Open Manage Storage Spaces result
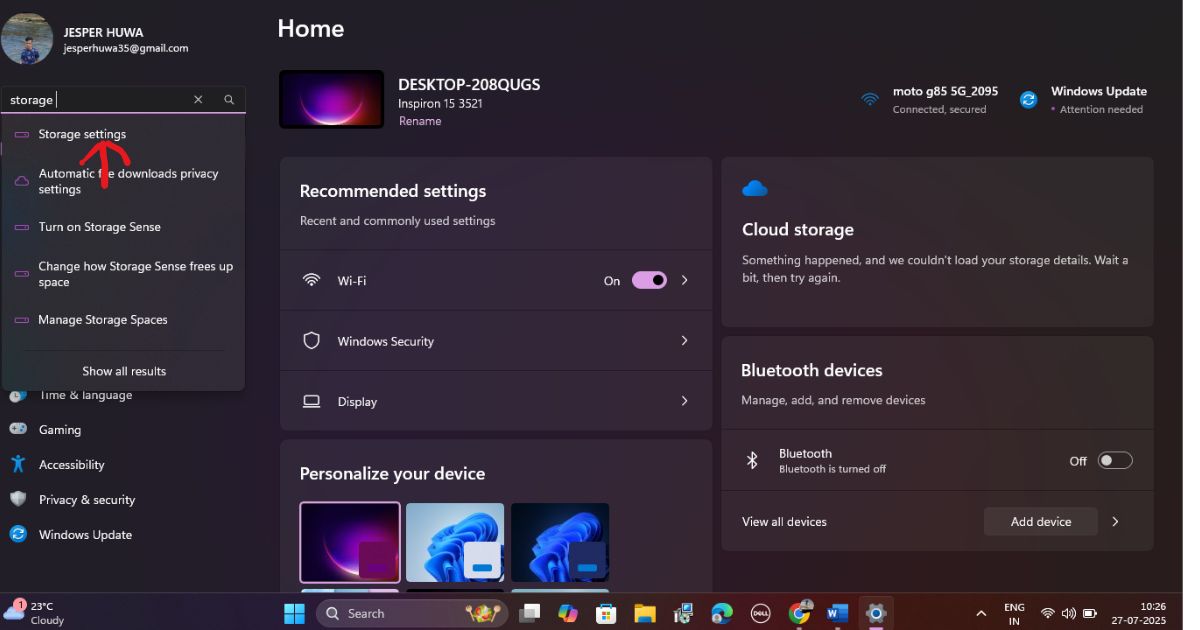The width and height of the screenshot is (1200, 630). (123, 320)
